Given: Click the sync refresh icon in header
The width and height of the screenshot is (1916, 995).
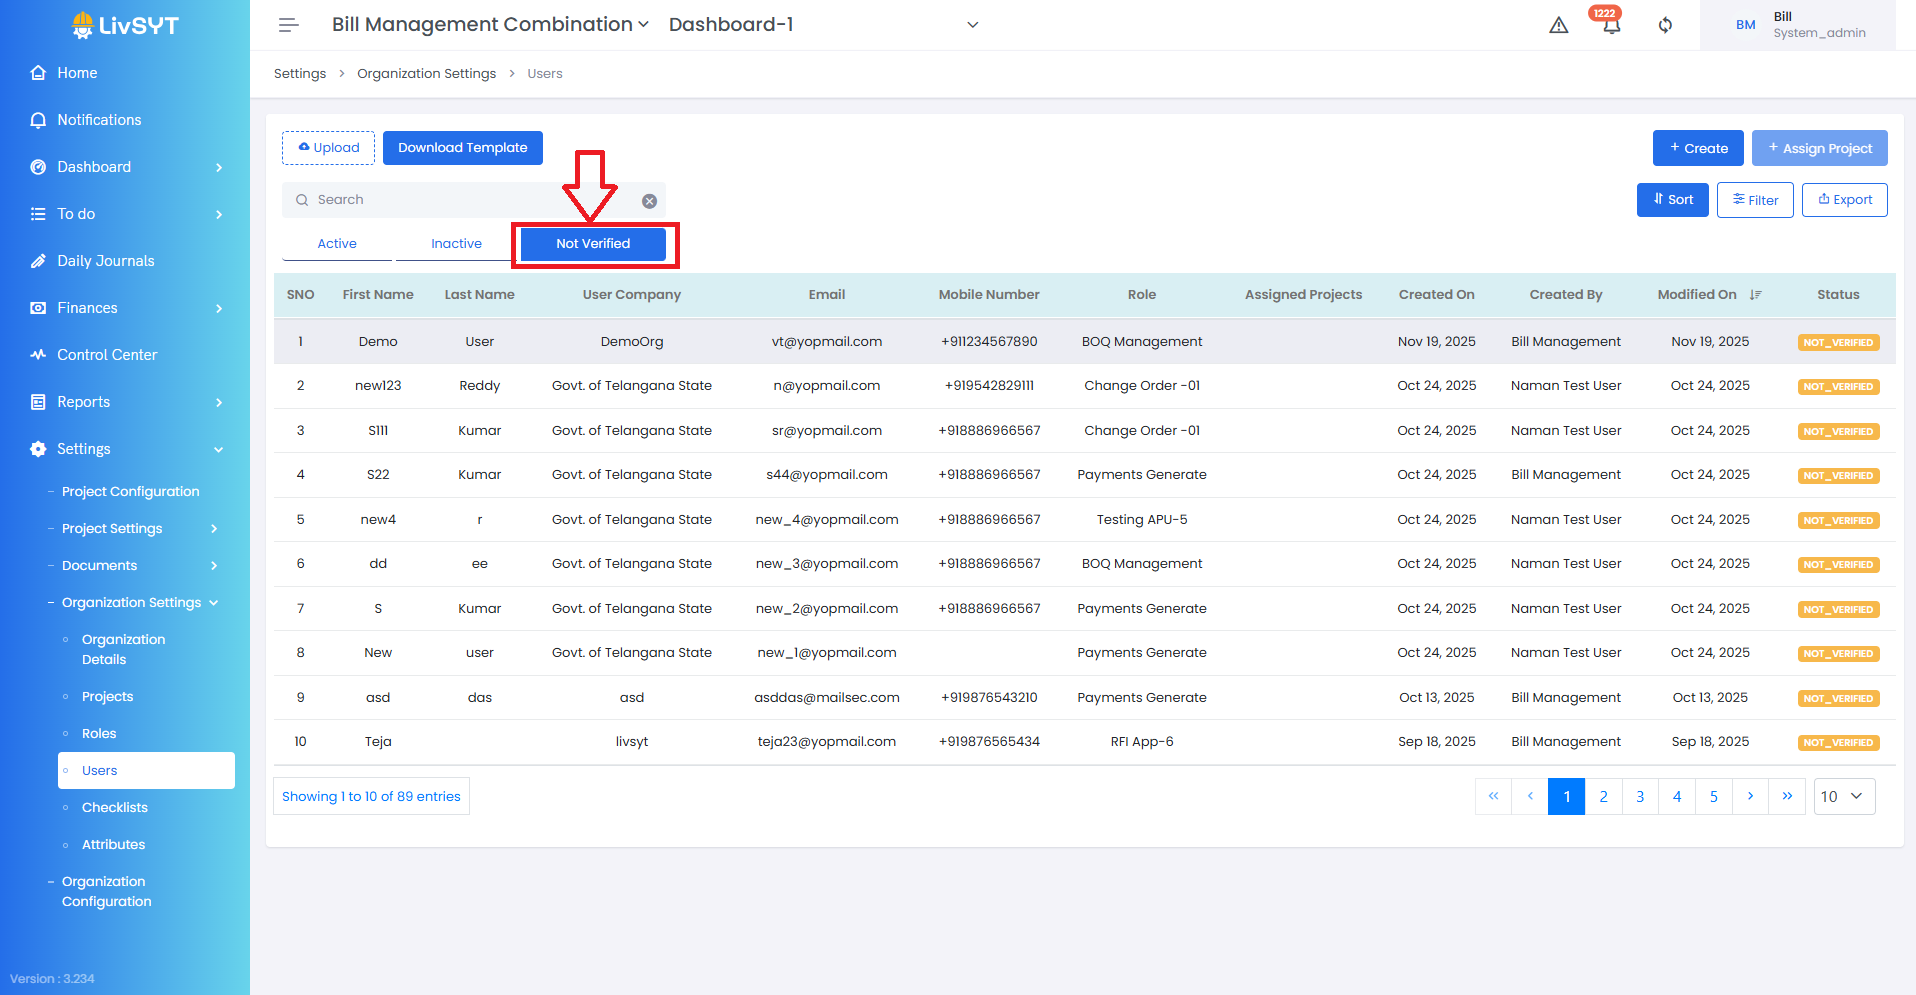Looking at the screenshot, I should coord(1665,25).
